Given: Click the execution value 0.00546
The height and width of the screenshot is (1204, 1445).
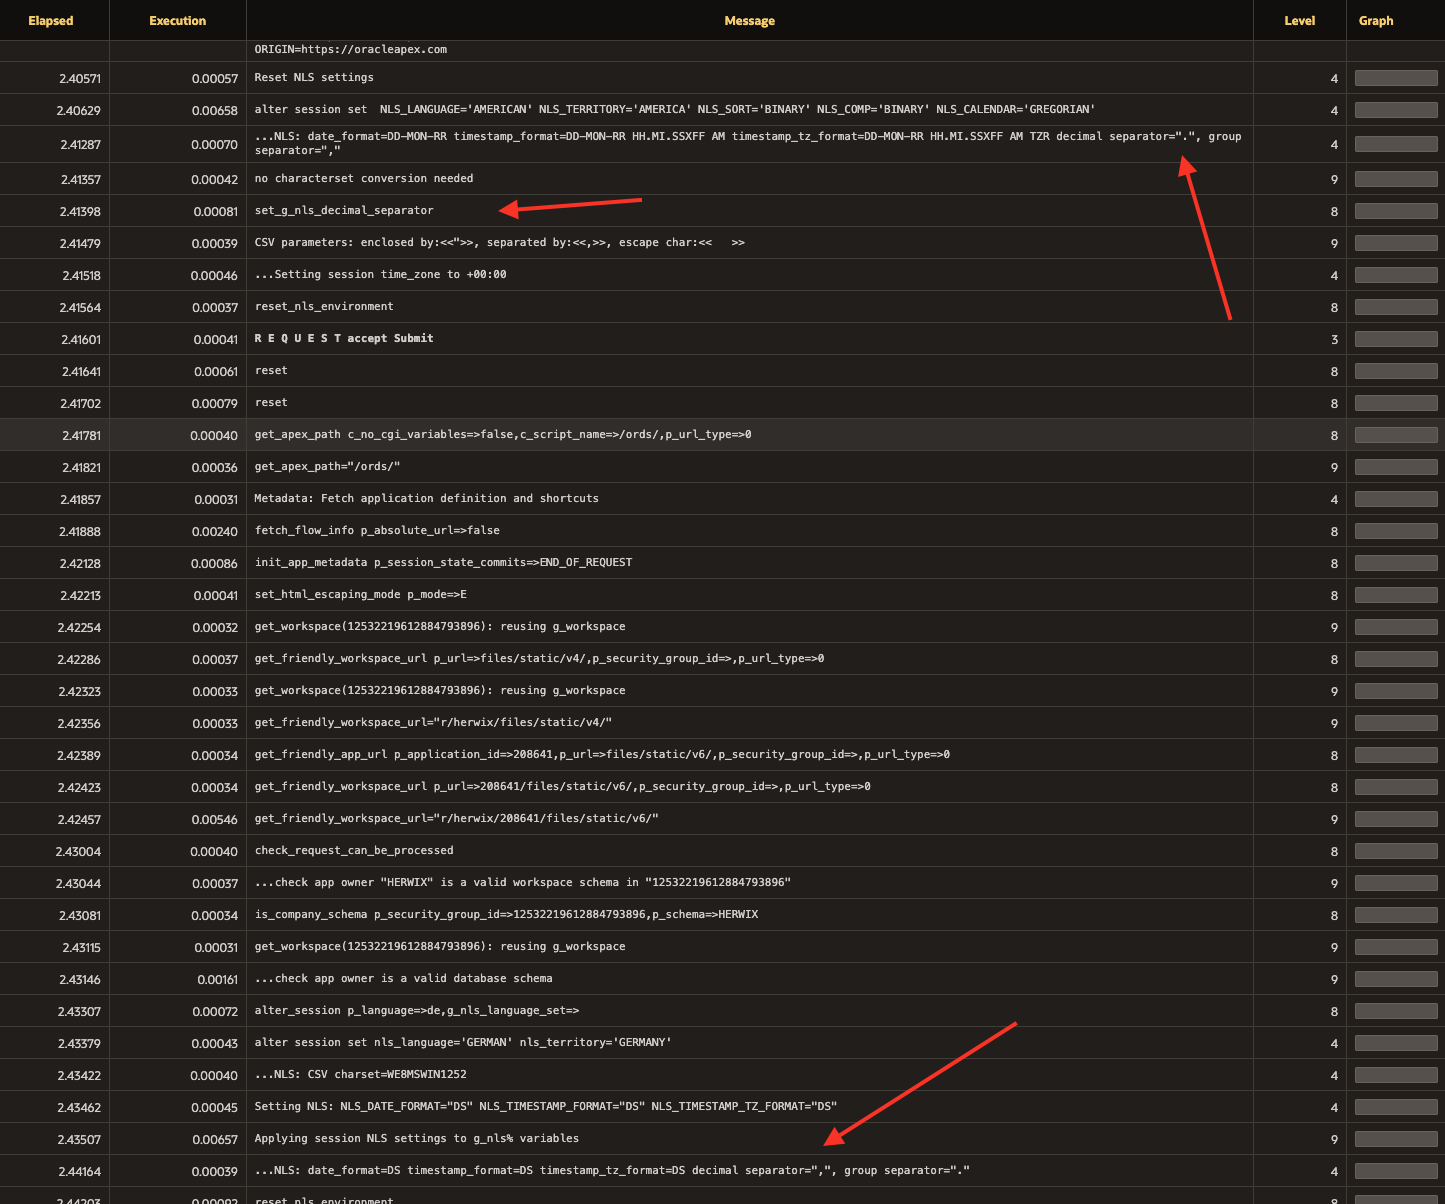Looking at the screenshot, I should pyautogui.click(x=214, y=820).
